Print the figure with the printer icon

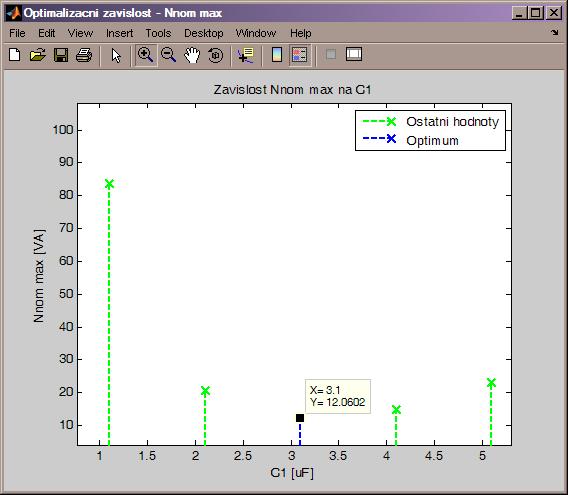pyautogui.click(x=84, y=55)
